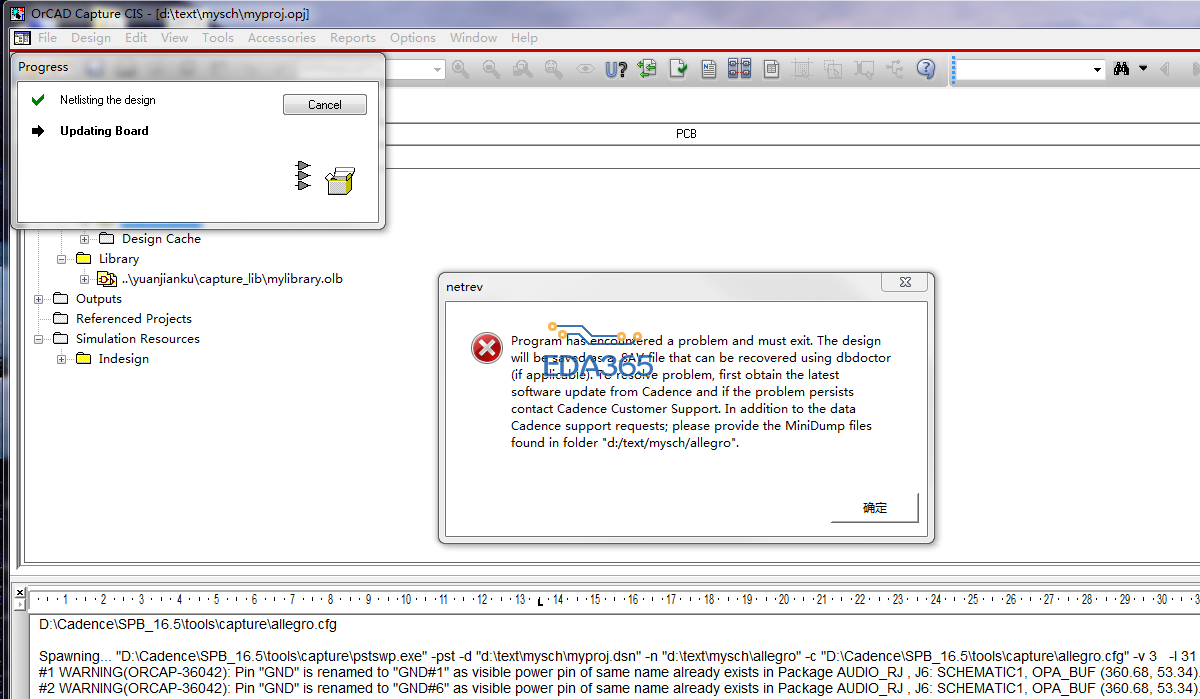Click the Design Cache folder icon
1200x699 pixels.
pyautogui.click(x=107, y=239)
